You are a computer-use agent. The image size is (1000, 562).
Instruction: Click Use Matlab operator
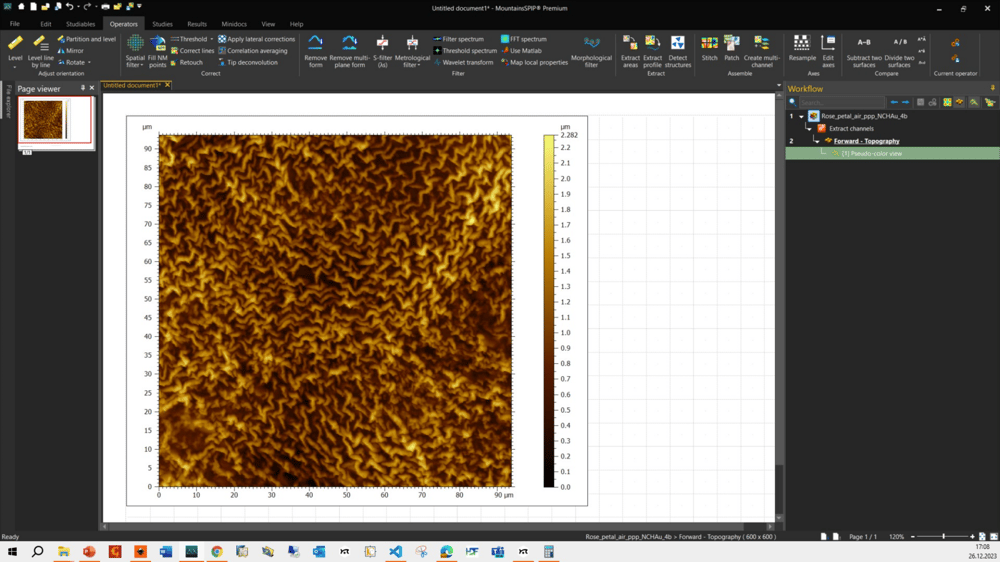(521, 50)
